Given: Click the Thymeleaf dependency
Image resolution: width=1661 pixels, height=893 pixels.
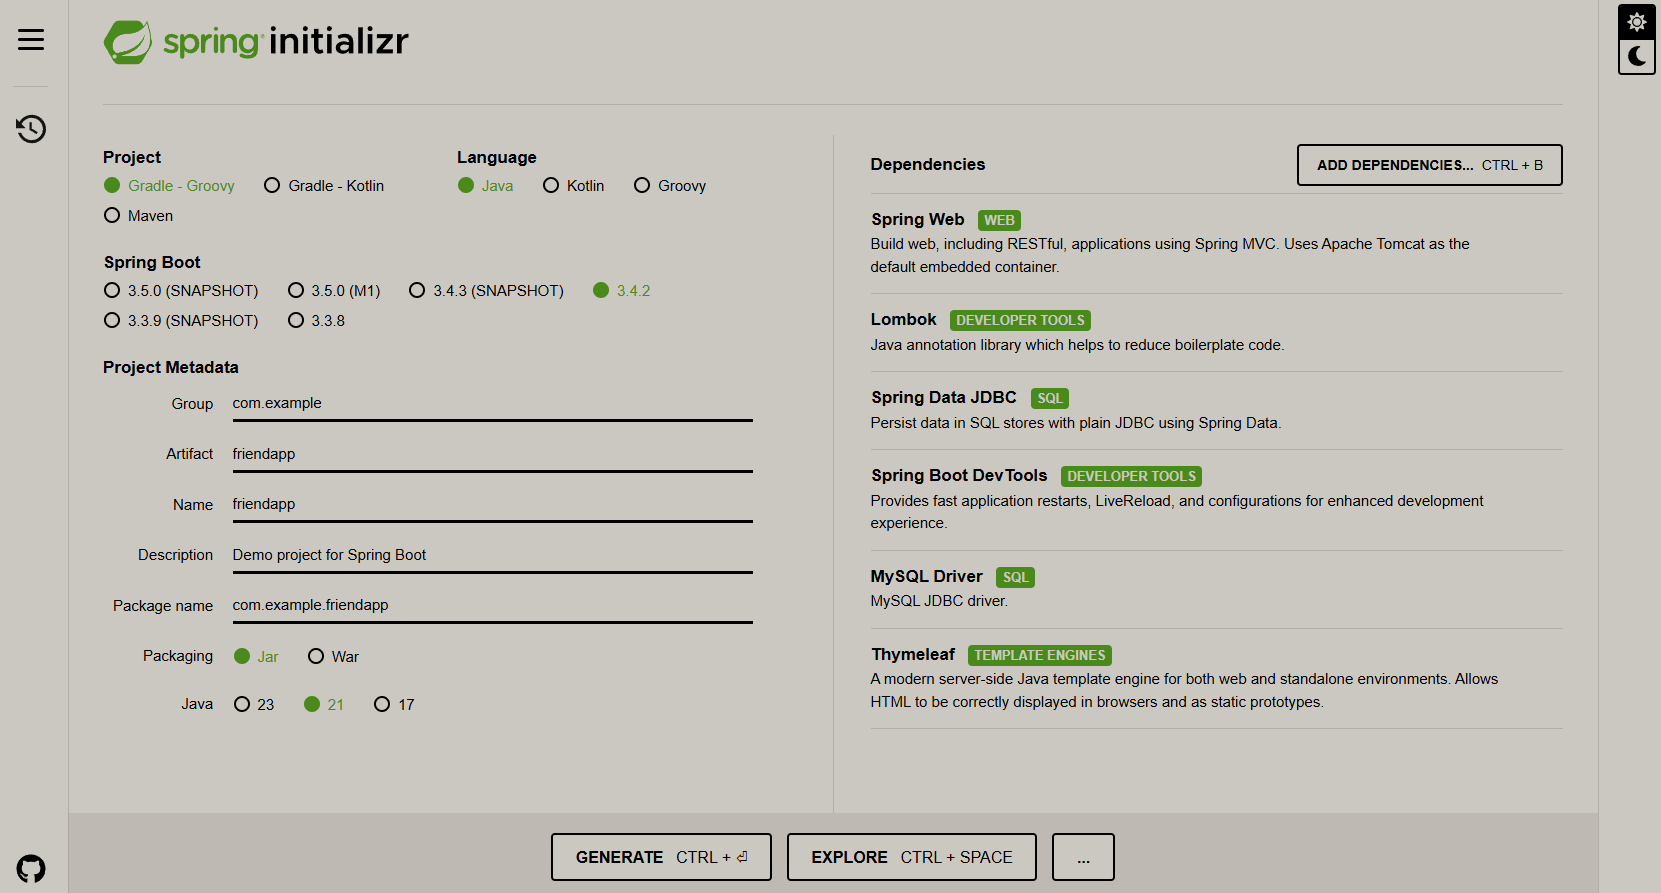Looking at the screenshot, I should pyautogui.click(x=1216, y=678).
